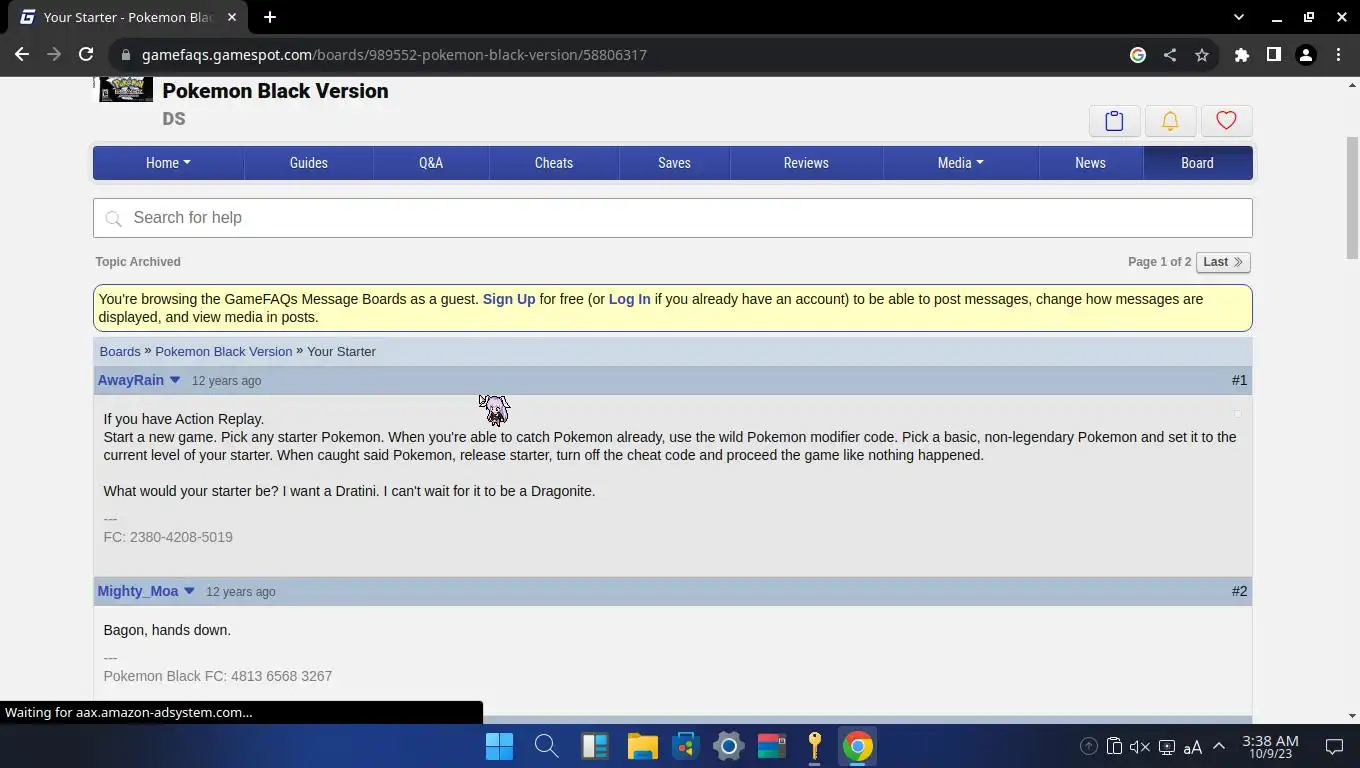Click the site lock icon in address bar
Viewport: 1360px width, 768px height.
coord(124,55)
